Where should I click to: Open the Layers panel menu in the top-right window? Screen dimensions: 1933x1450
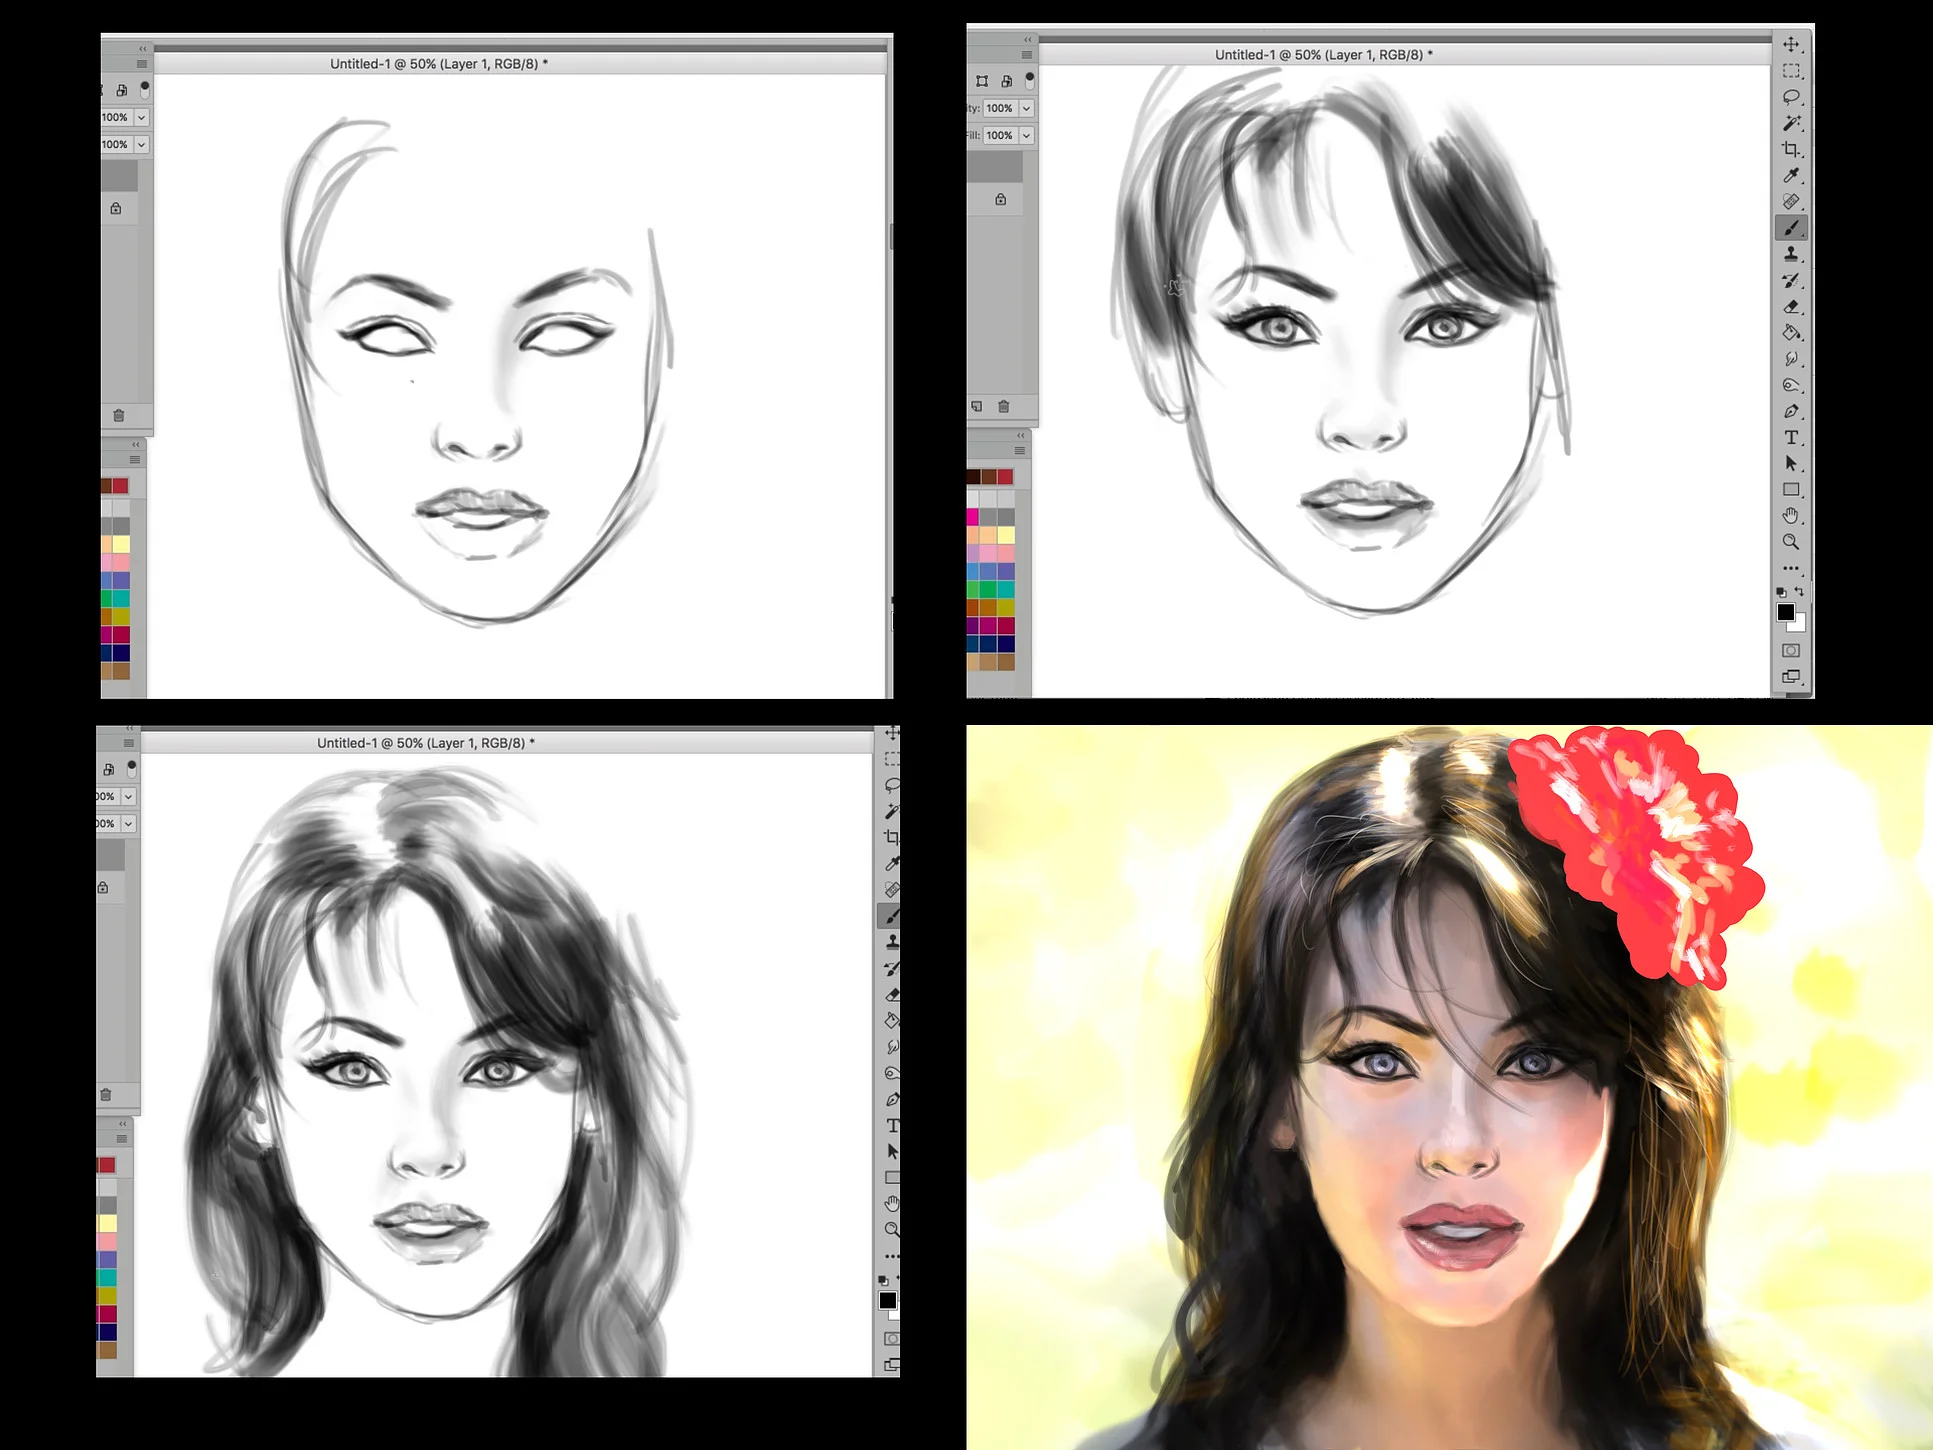click(1026, 55)
